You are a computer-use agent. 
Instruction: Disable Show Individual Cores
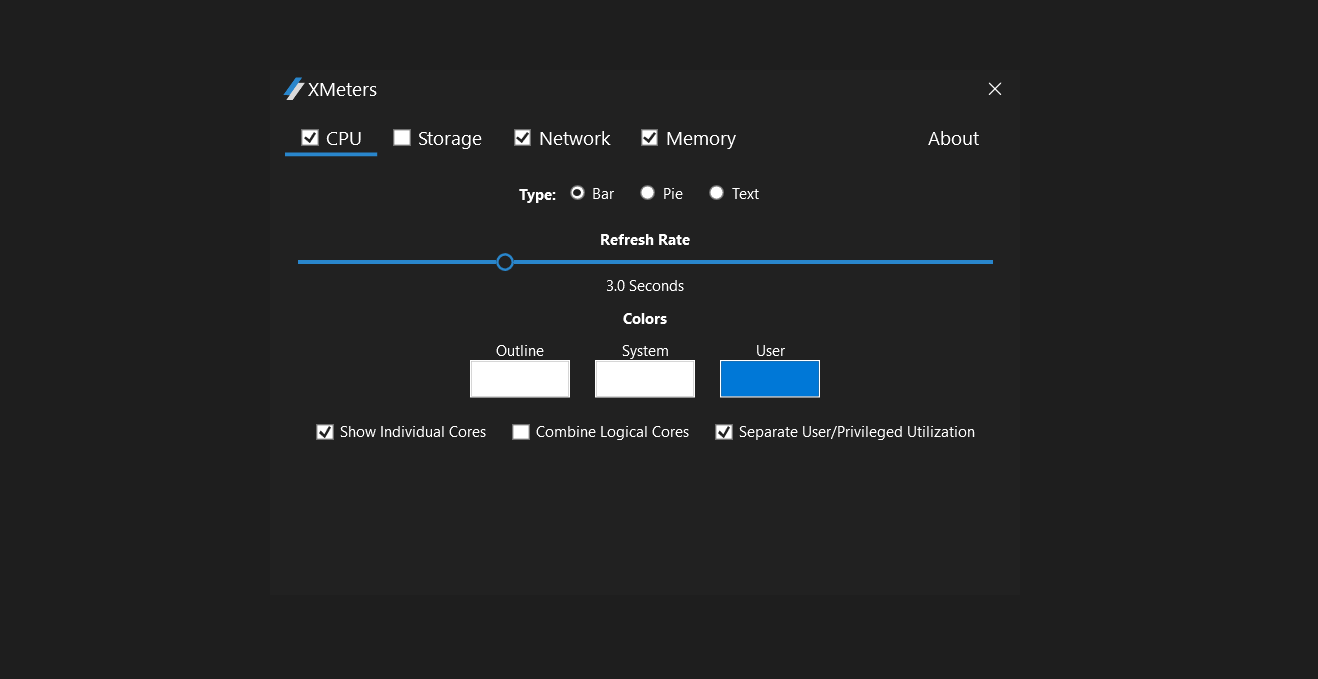point(325,431)
